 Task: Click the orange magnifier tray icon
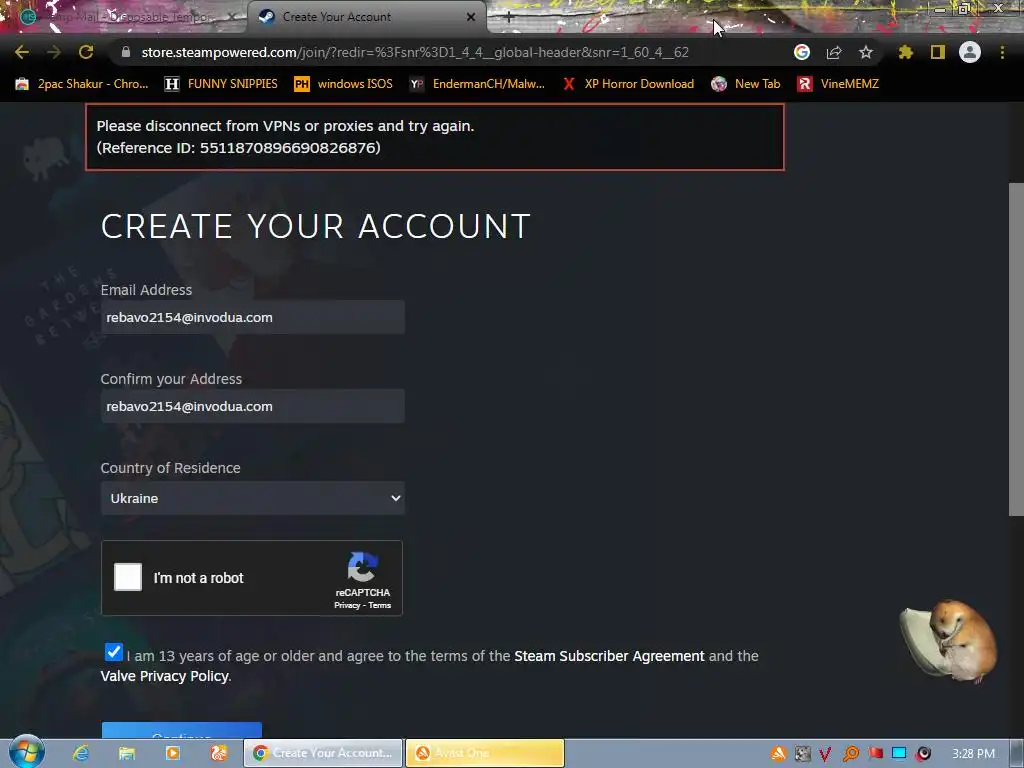coord(850,754)
